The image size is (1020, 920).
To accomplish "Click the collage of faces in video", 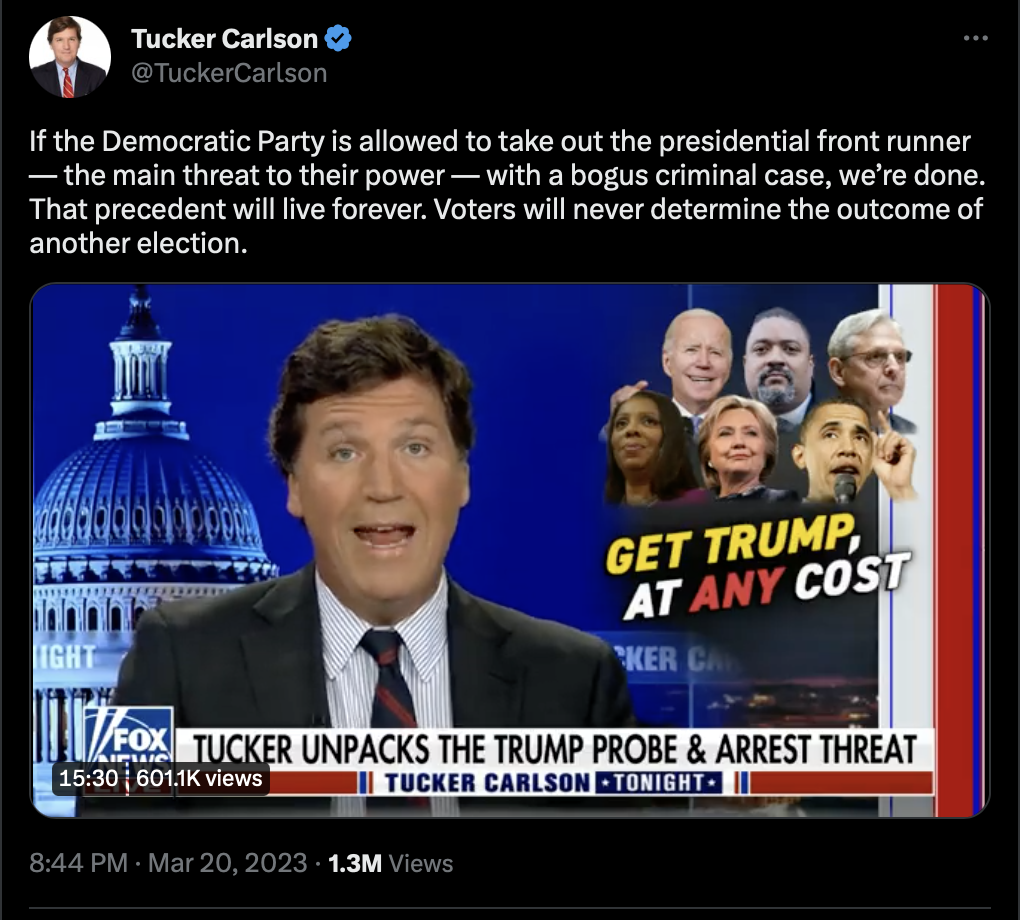I will click(760, 407).
